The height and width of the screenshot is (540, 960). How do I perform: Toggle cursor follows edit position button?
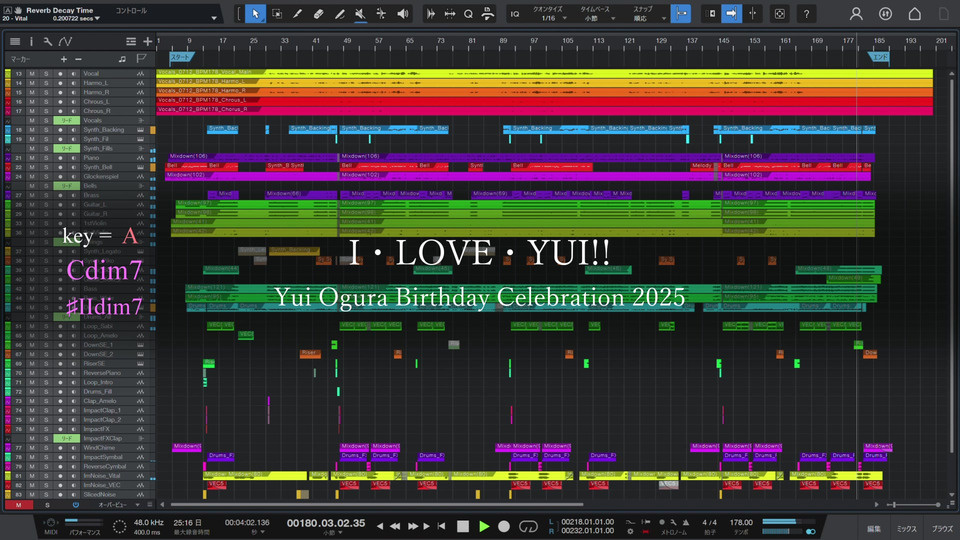tap(752, 13)
